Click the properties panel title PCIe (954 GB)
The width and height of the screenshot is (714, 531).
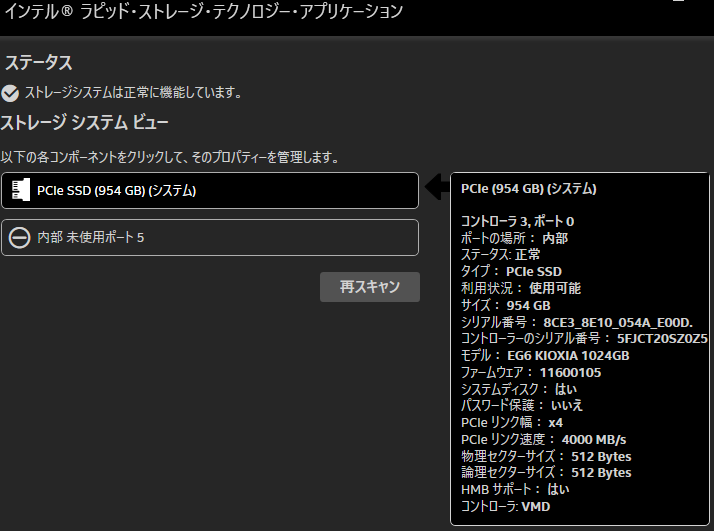point(528,188)
